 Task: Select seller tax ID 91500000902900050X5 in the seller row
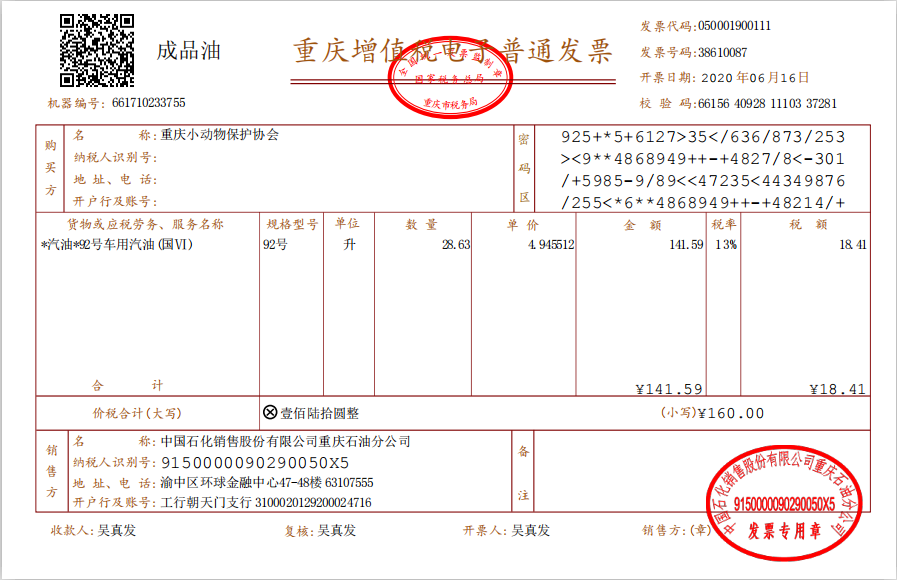tap(255, 462)
